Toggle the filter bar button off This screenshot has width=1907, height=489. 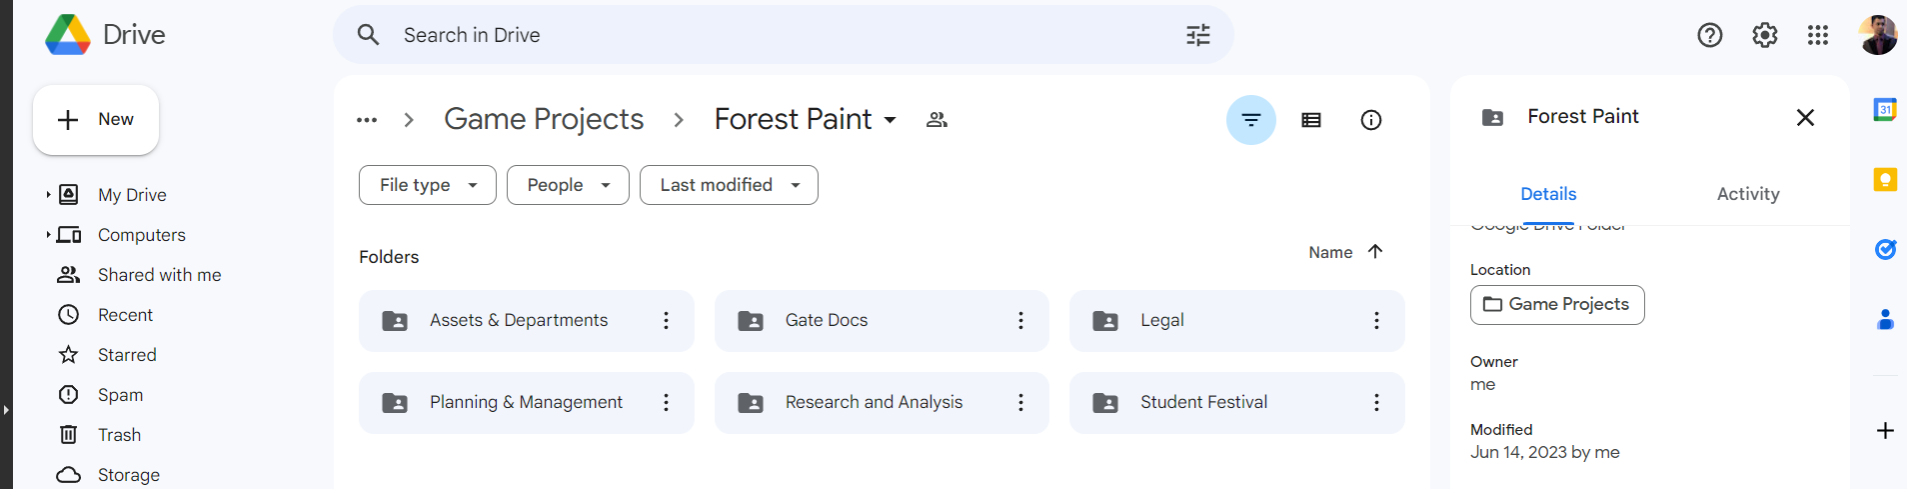[x=1251, y=120]
